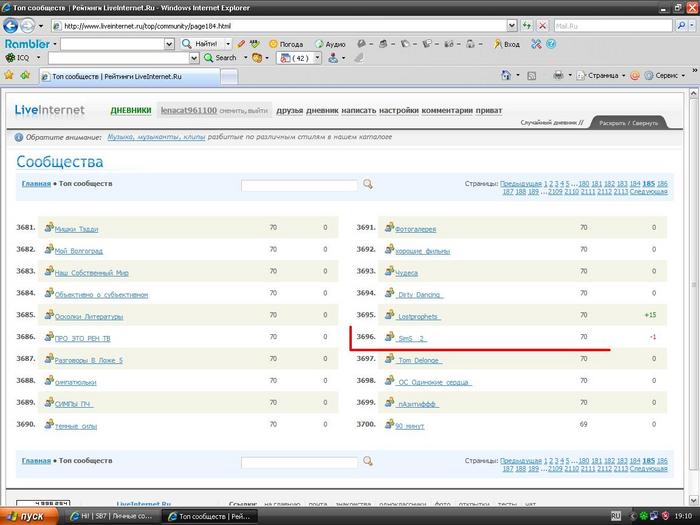Click the Add to Favorites star-plus icon
The height and width of the screenshot is (525, 700).
tap(25, 75)
